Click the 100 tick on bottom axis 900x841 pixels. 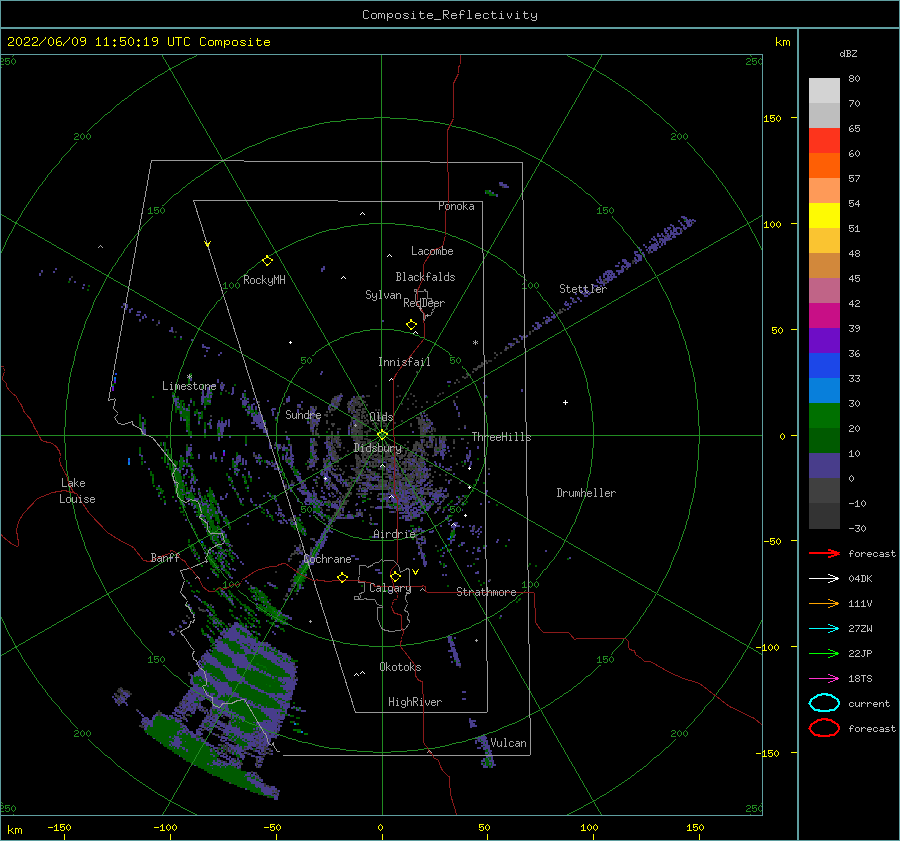point(589,827)
